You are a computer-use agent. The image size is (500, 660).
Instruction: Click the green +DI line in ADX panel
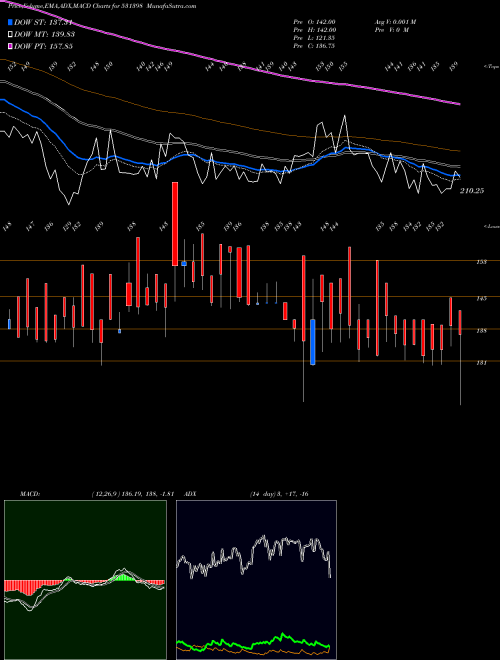tap(253, 644)
